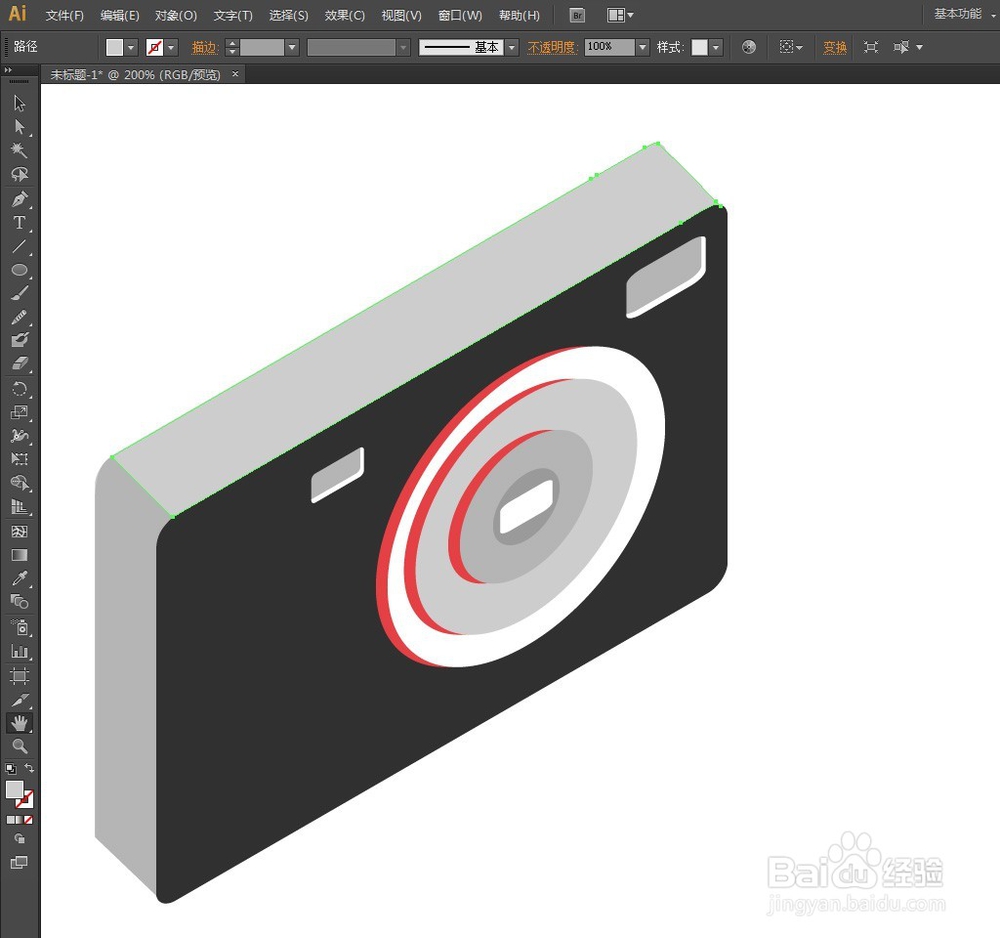1000x938 pixels.
Task: Pick the Blend tool
Action: [x=19, y=601]
